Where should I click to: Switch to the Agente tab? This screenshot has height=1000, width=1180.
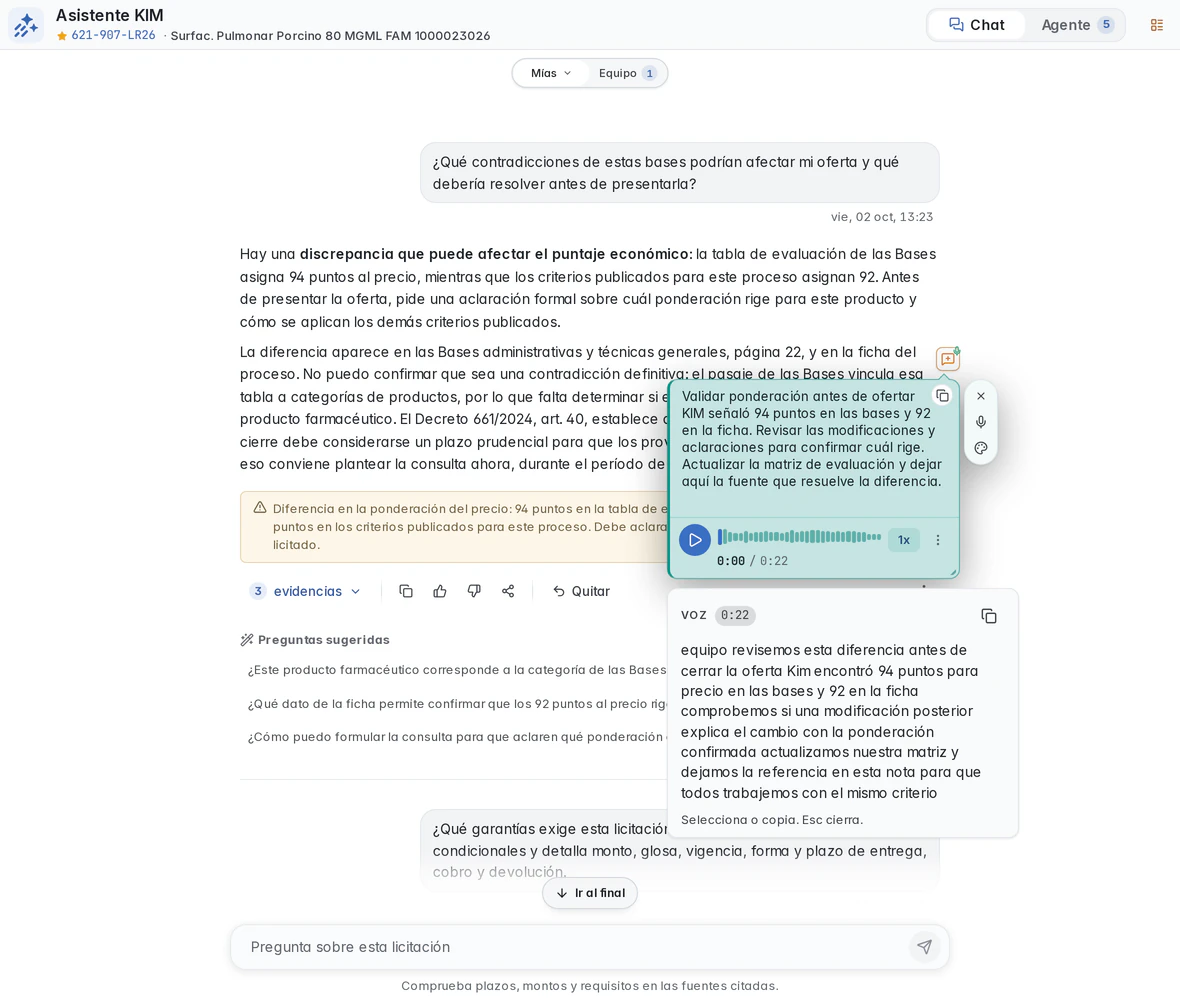click(1077, 25)
